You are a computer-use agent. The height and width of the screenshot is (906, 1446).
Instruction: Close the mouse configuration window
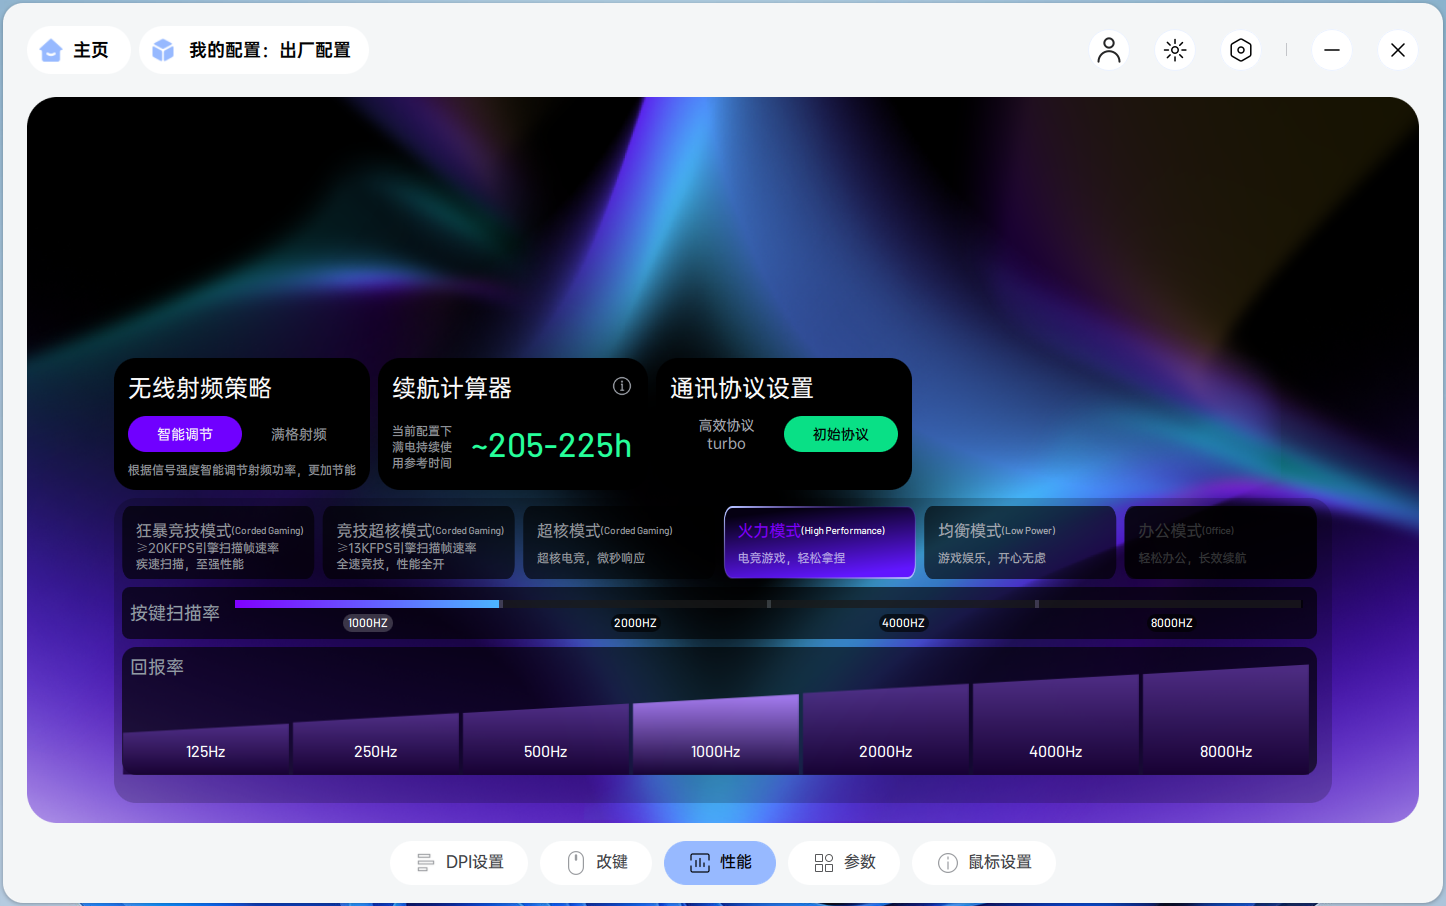point(1398,50)
